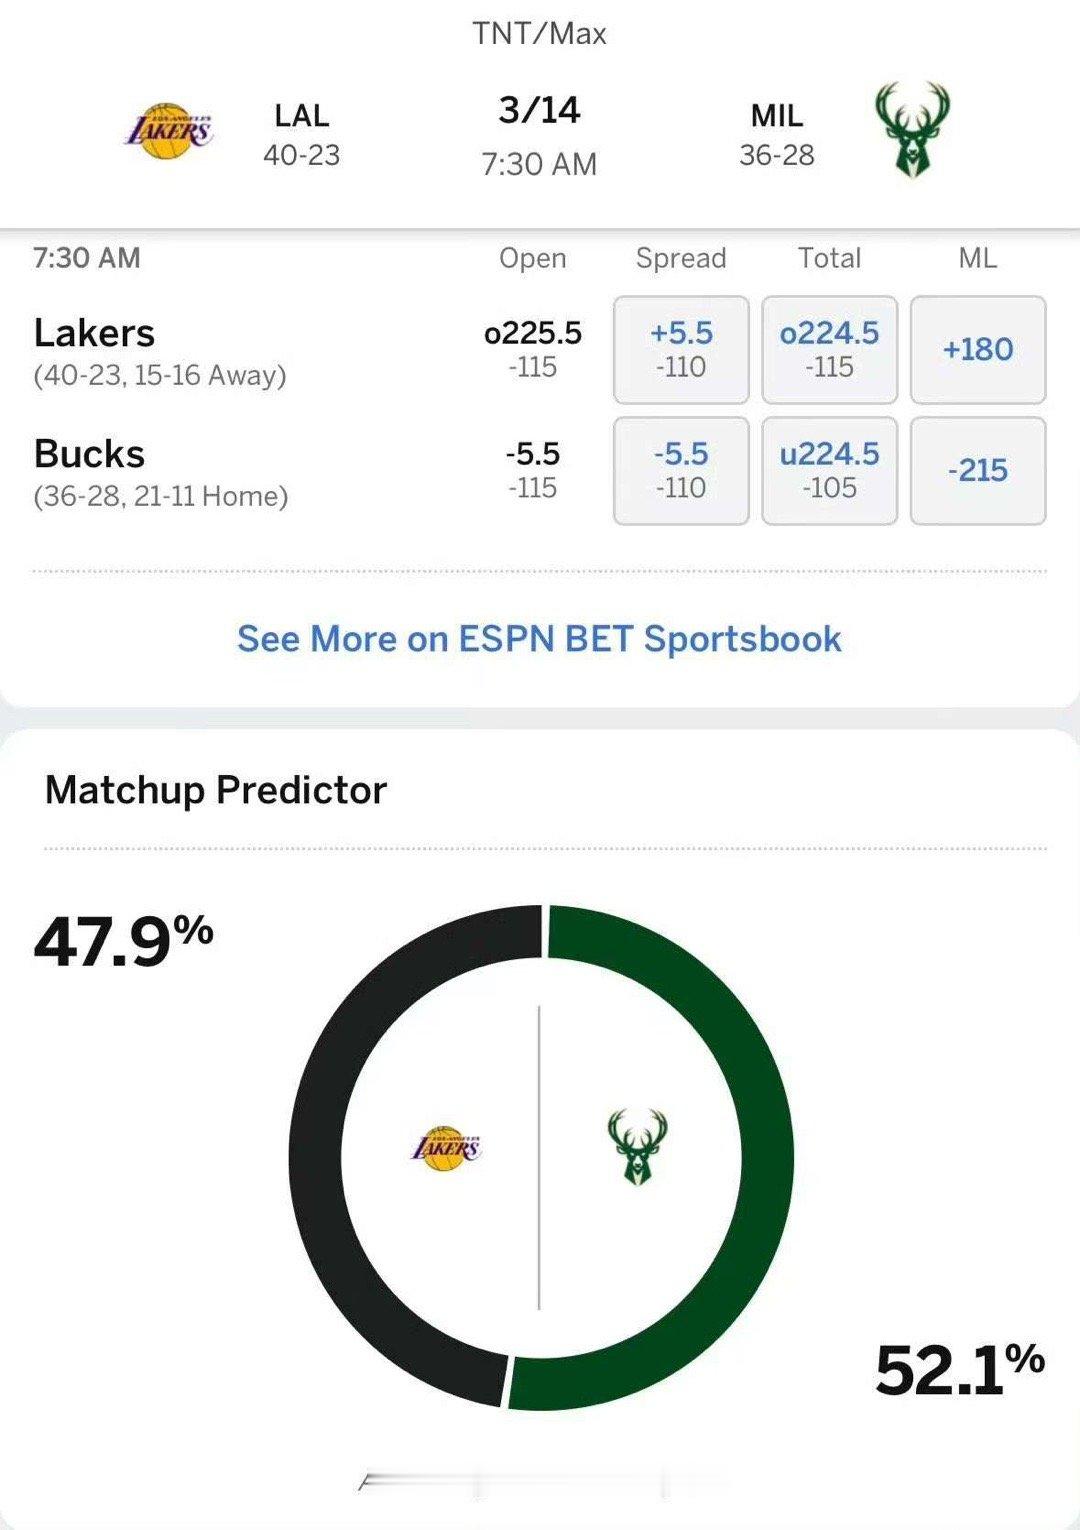Open the Lakers row team name
Image resolution: width=1080 pixels, height=1530 pixels.
point(94,333)
